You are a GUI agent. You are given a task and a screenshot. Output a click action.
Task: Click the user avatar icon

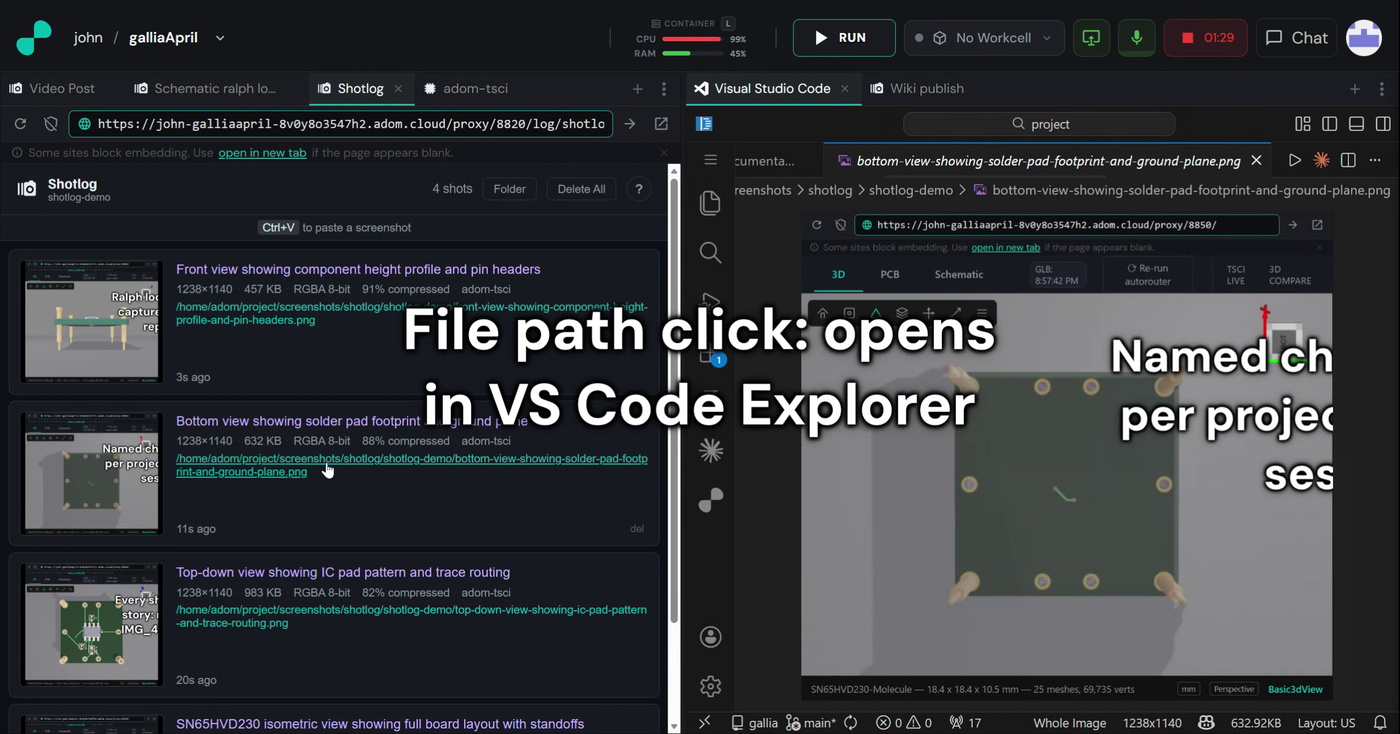[1364, 37]
